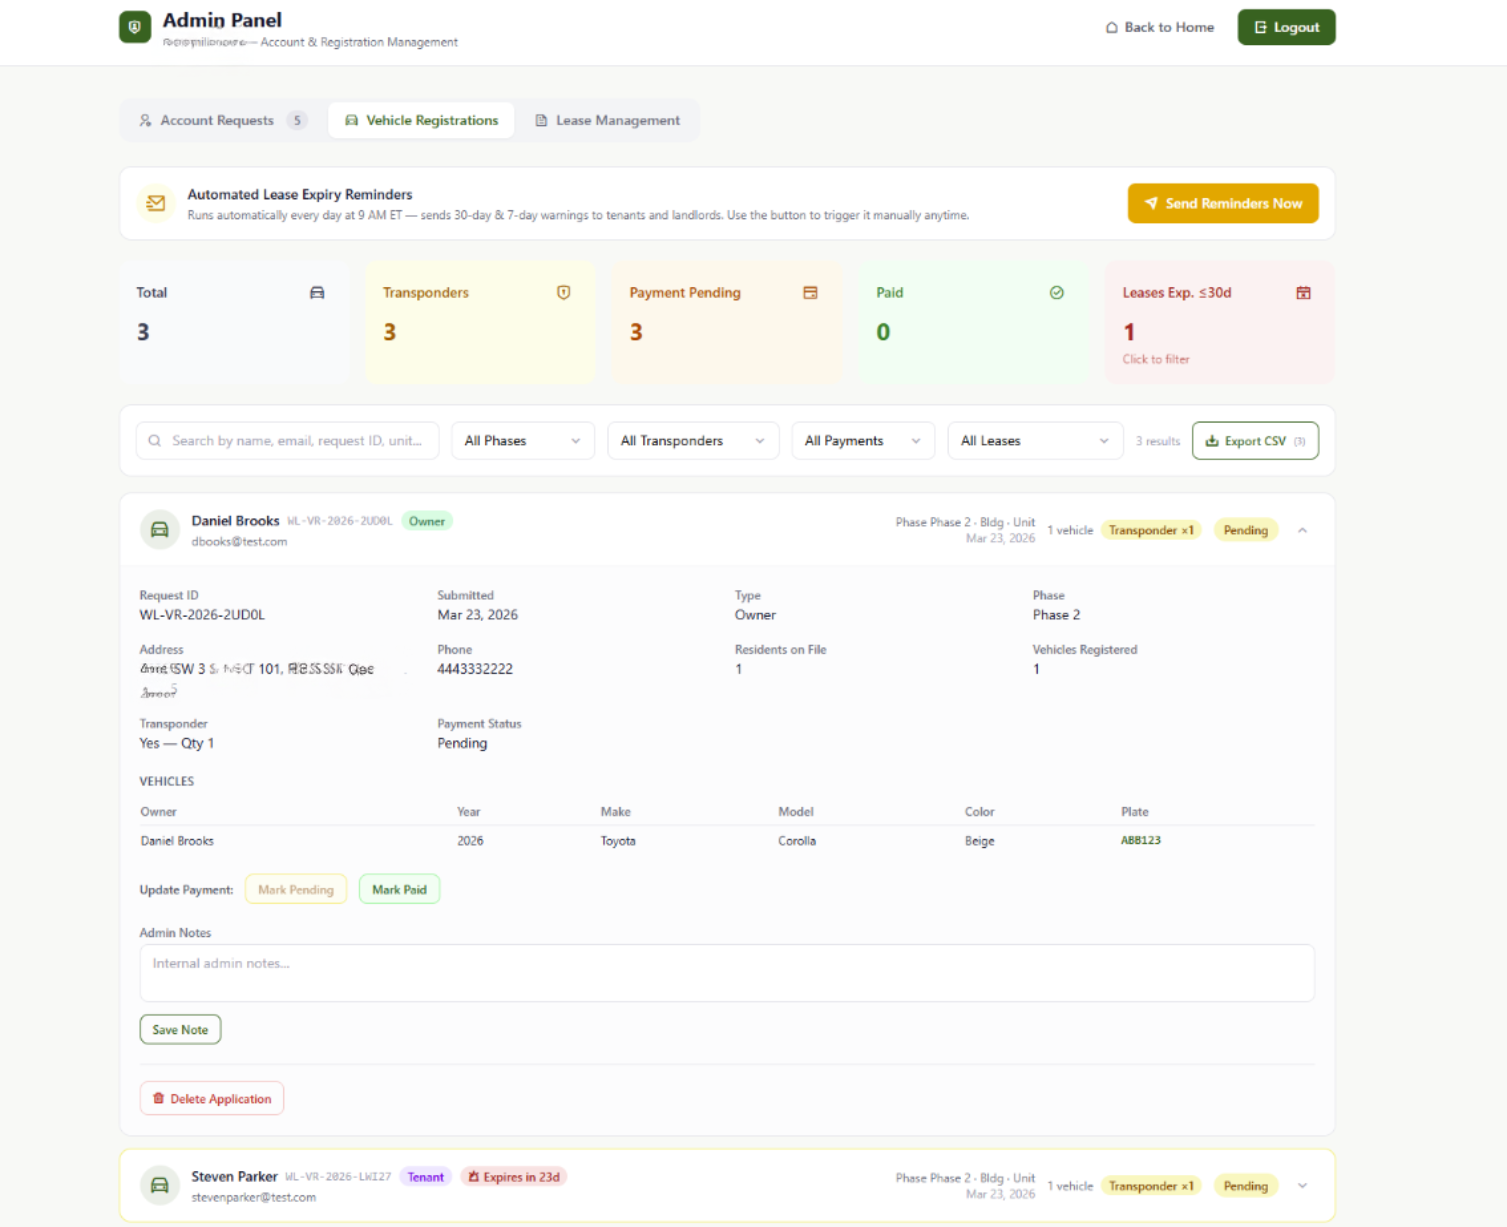Click the shield icon on Transponders card
1507x1227 pixels.
coord(564,293)
